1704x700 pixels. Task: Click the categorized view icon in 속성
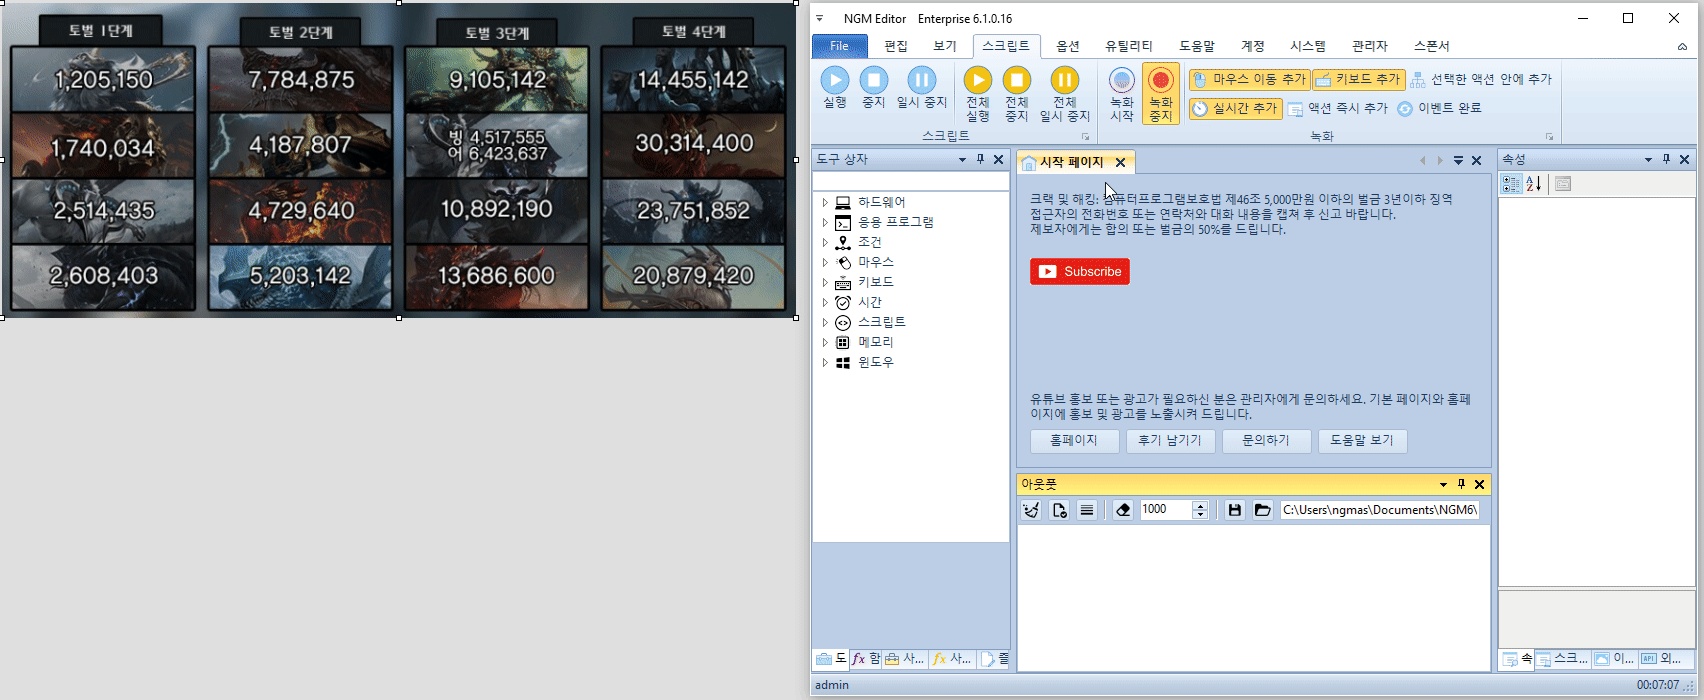[x=1511, y=184]
